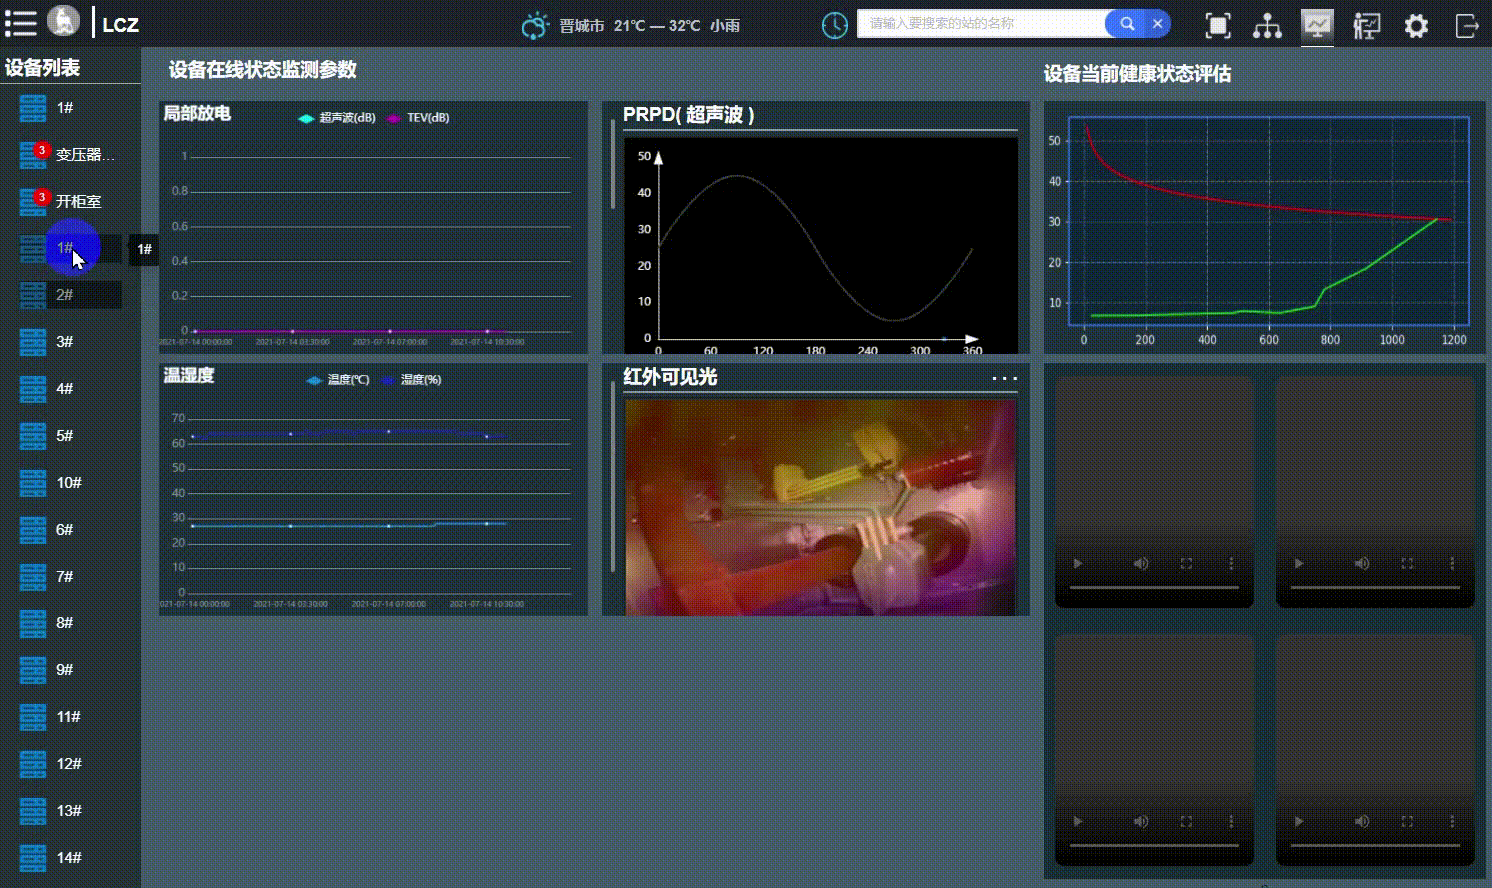1492x888 pixels.
Task: Click the search magnifier button
Action: pyautogui.click(x=1126, y=23)
